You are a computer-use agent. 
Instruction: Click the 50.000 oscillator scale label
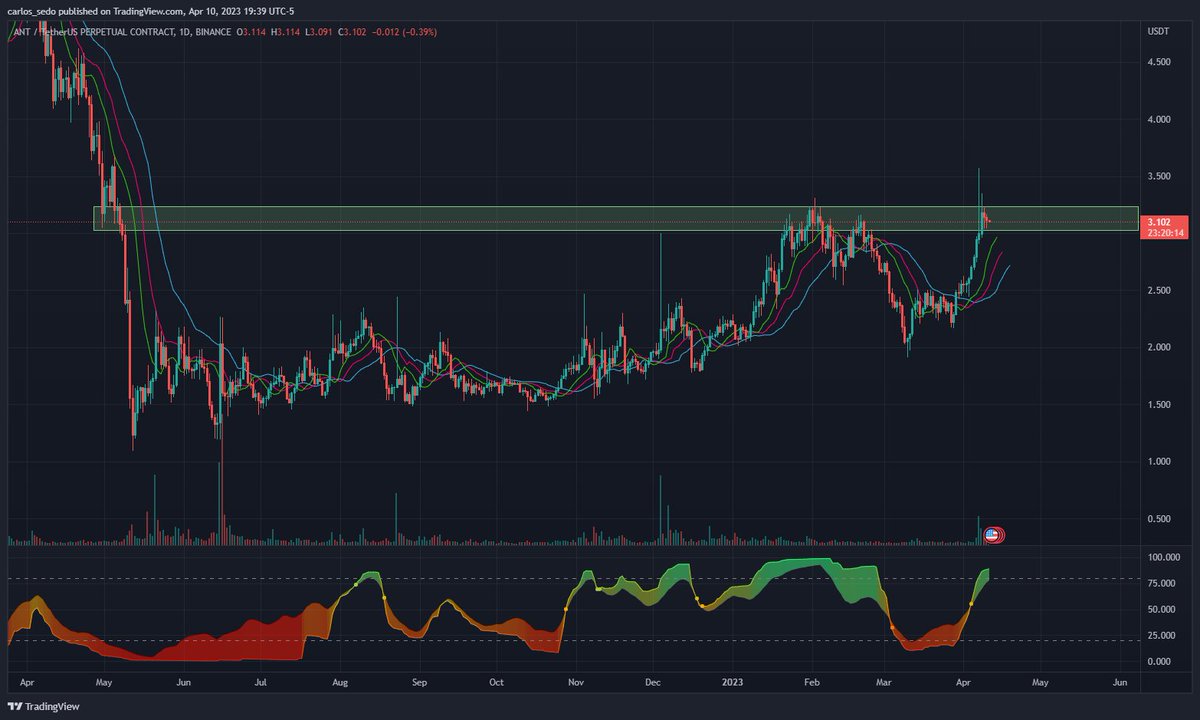(1161, 608)
